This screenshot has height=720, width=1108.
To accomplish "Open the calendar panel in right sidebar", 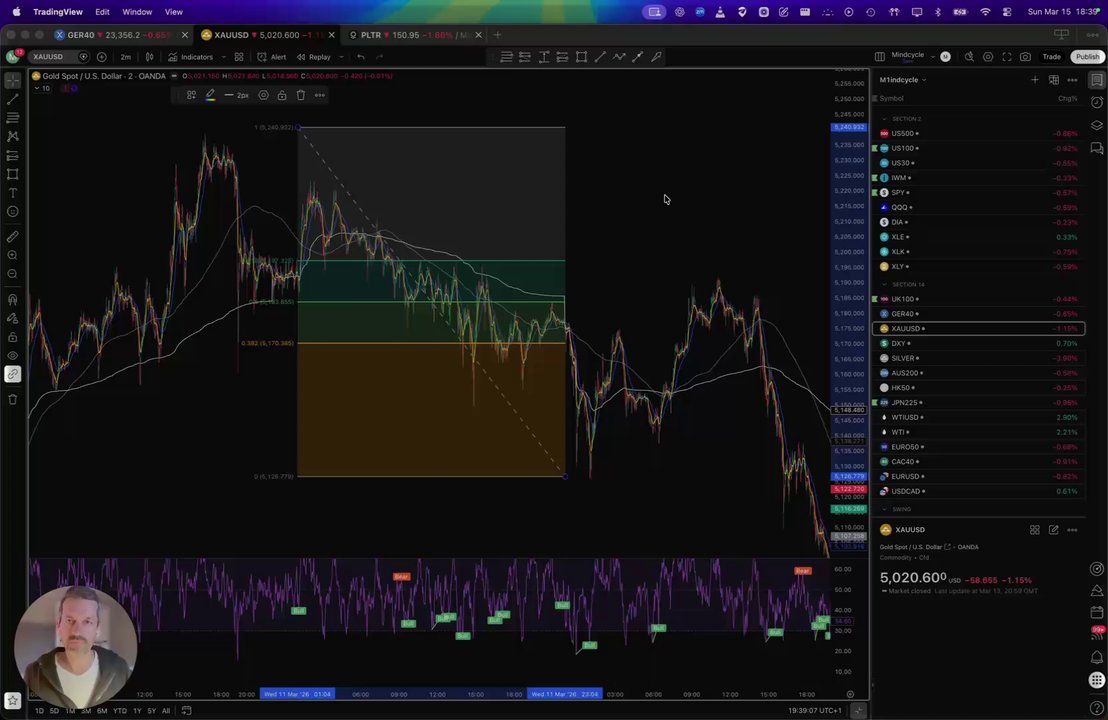I will point(1097,612).
